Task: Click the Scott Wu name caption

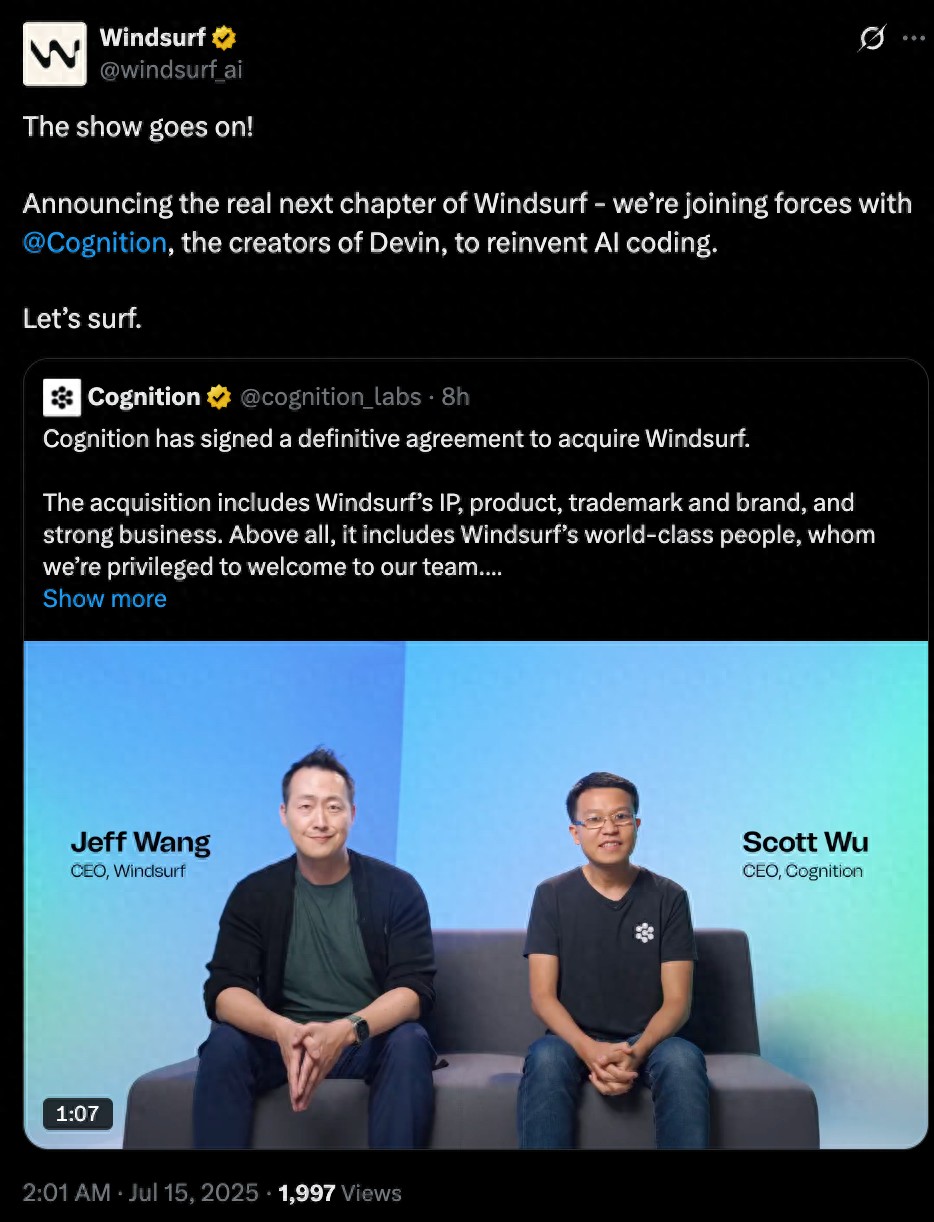Action: pyautogui.click(x=805, y=842)
